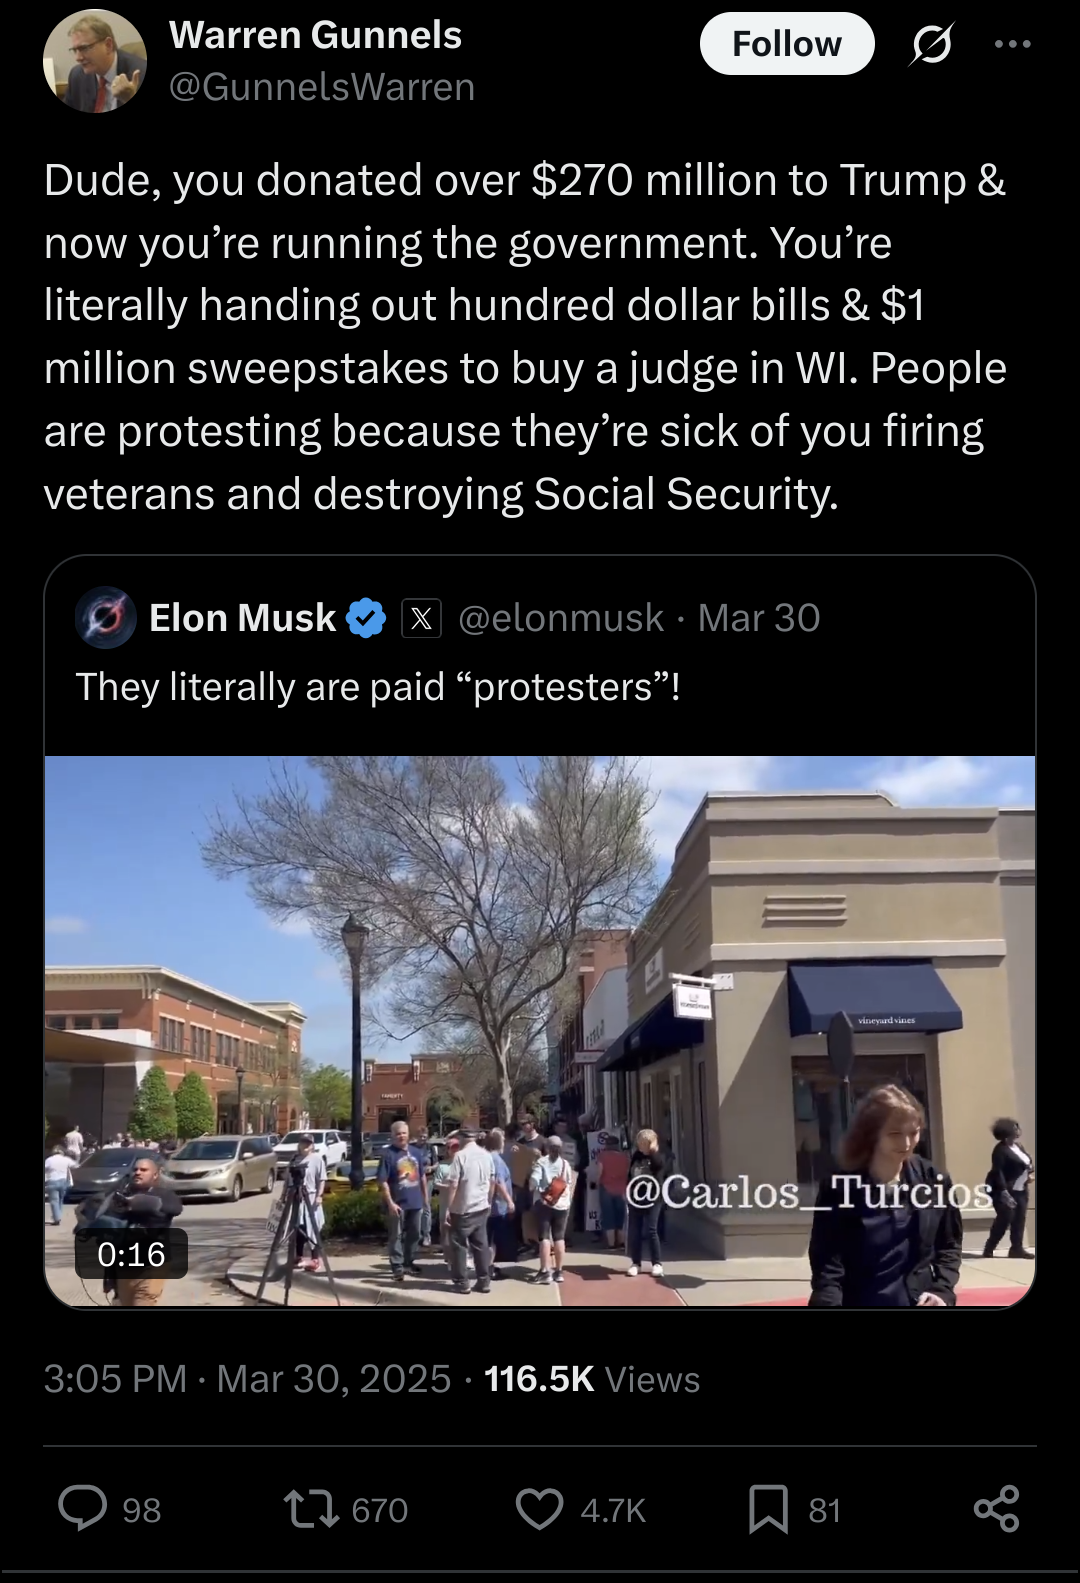1080x1583 pixels.
Task: Open quoted tweet text about paid protesters
Action: 378,687
